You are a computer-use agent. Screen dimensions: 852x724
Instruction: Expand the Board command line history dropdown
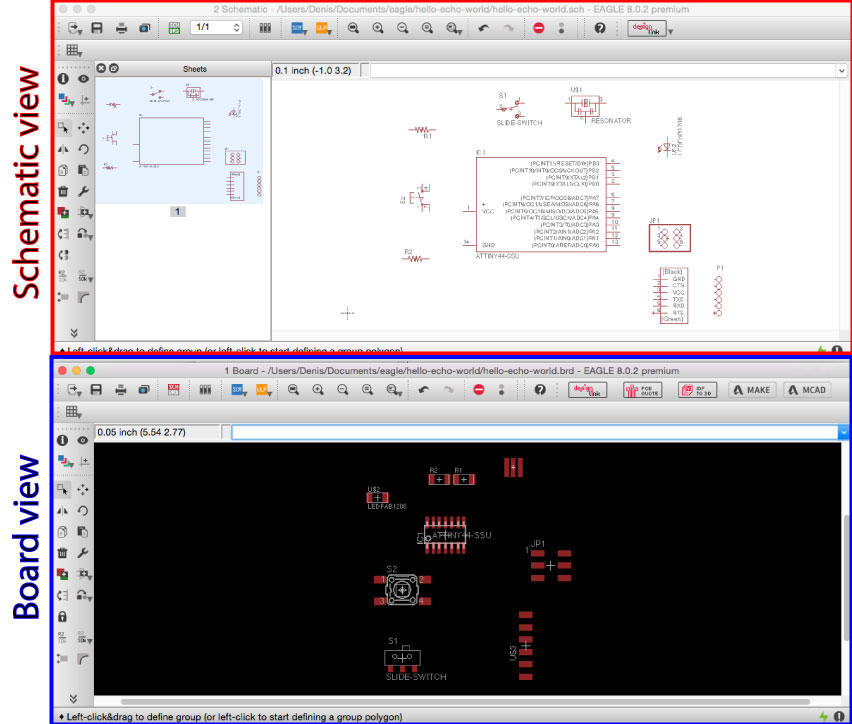tap(843, 433)
